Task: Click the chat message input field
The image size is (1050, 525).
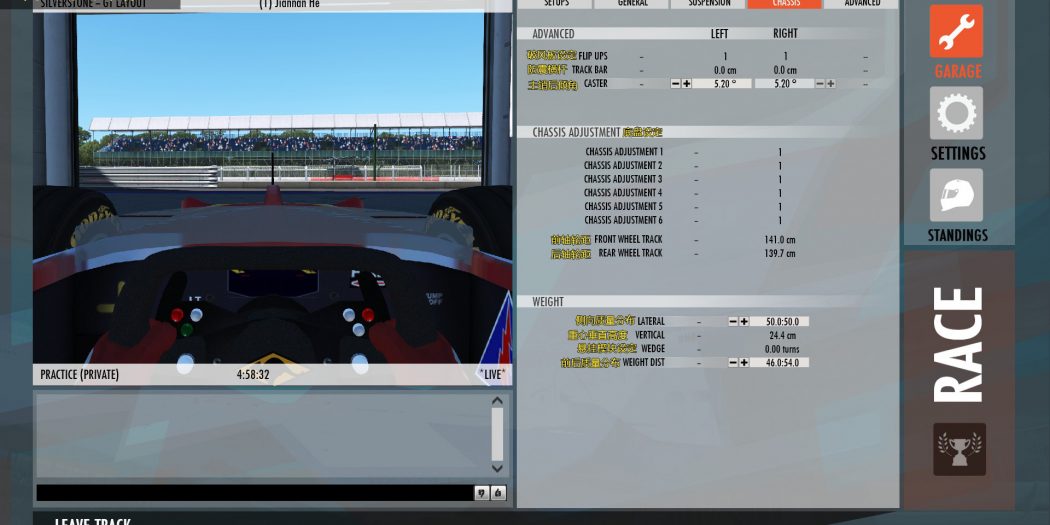Action: (x=254, y=493)
